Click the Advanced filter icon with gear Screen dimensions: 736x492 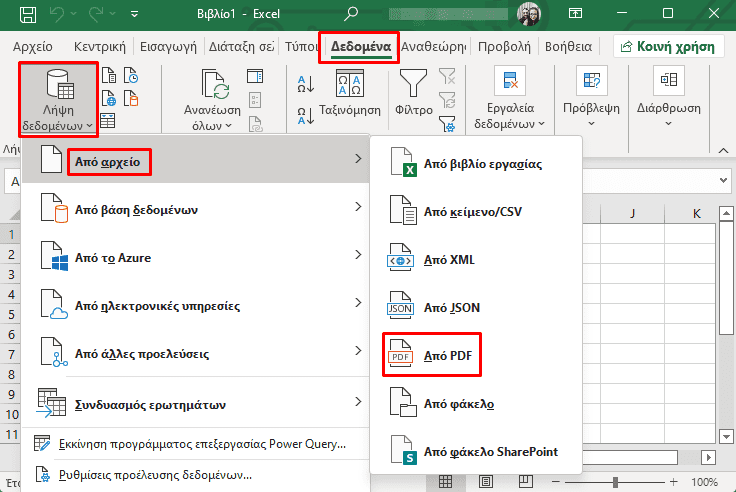[447, 124]
